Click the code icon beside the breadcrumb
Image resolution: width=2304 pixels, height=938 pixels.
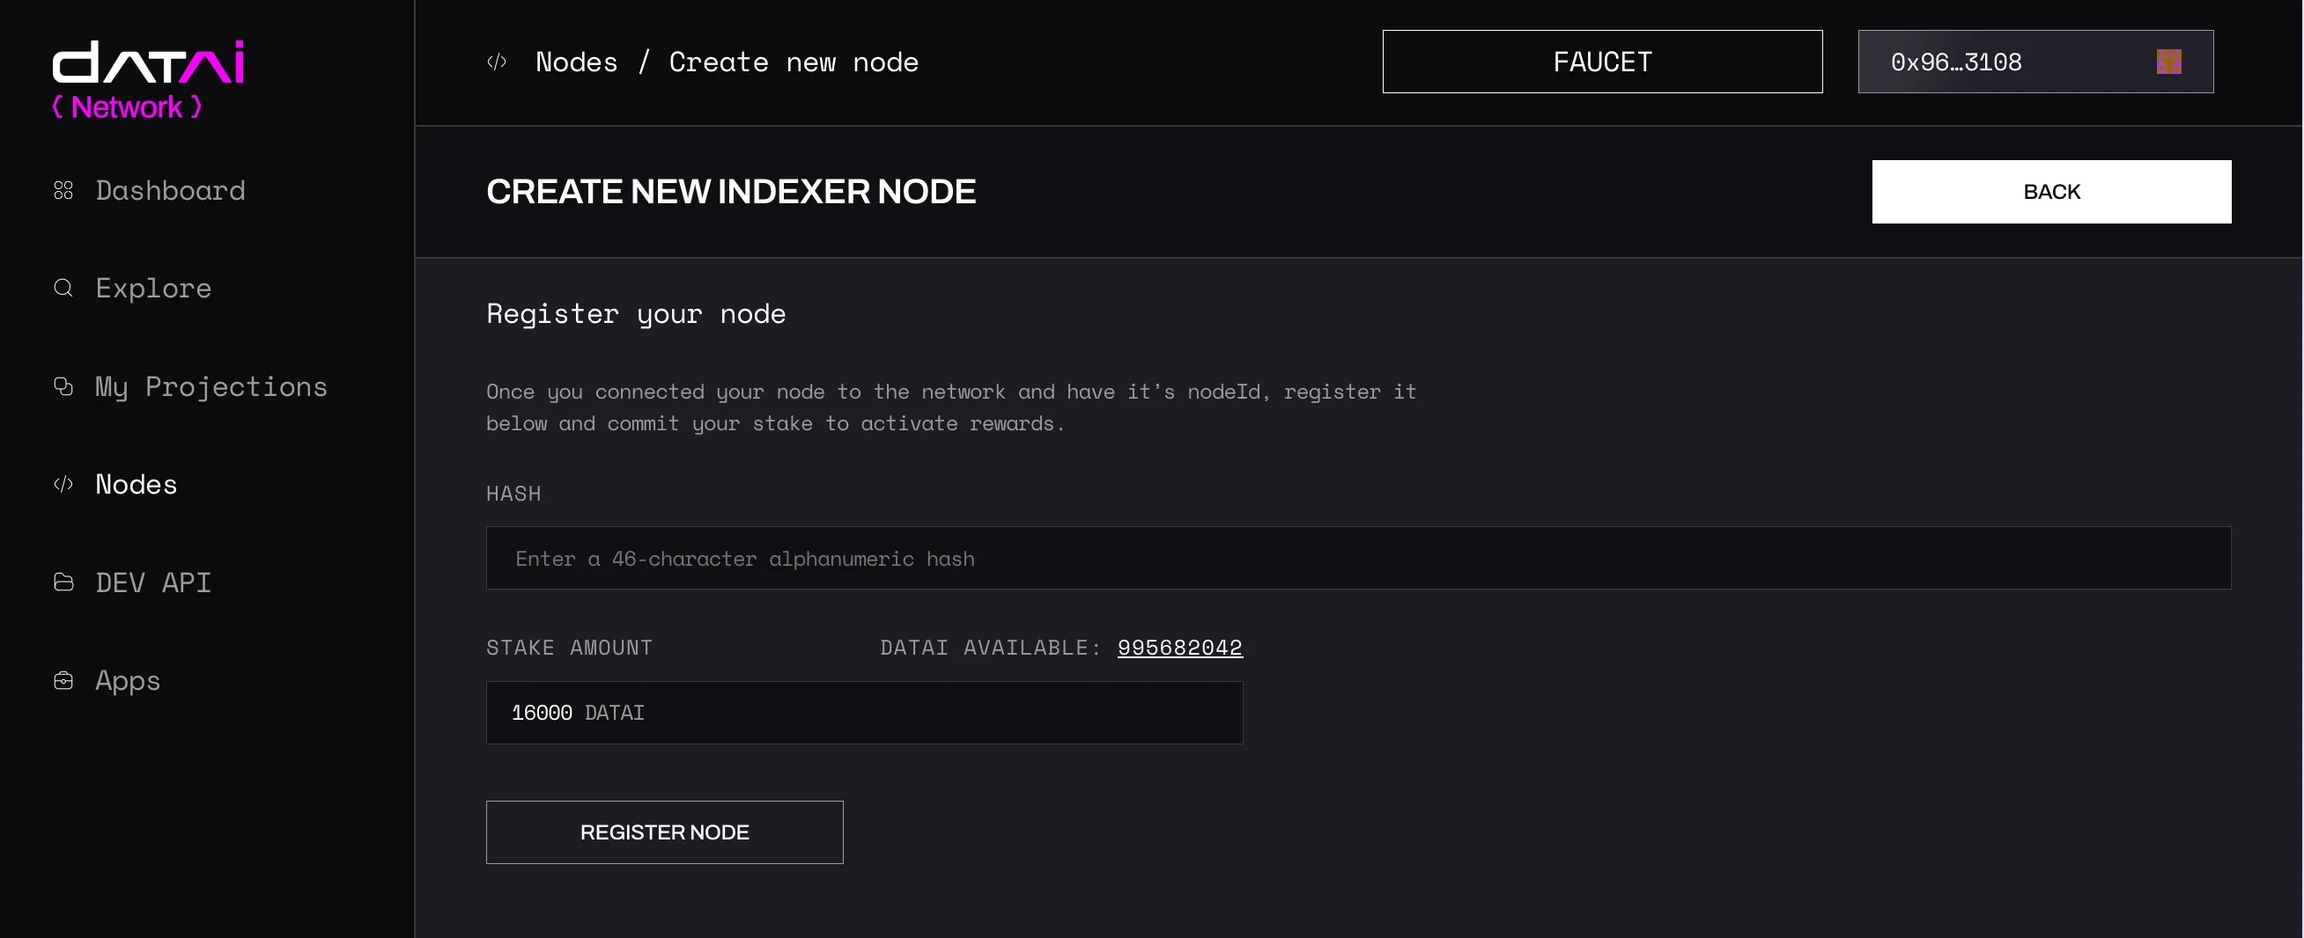[x=497, y=62]
